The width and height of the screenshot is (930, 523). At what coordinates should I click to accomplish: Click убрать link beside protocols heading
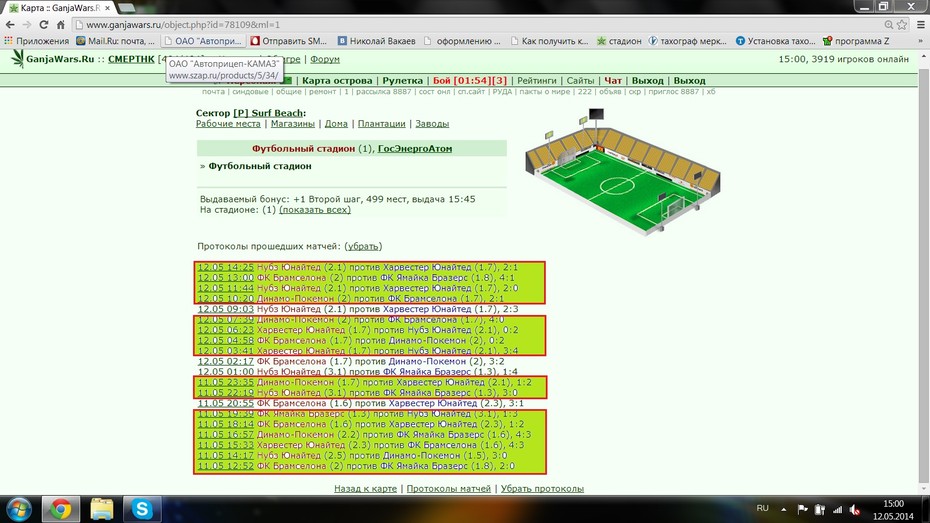point(363,246)
